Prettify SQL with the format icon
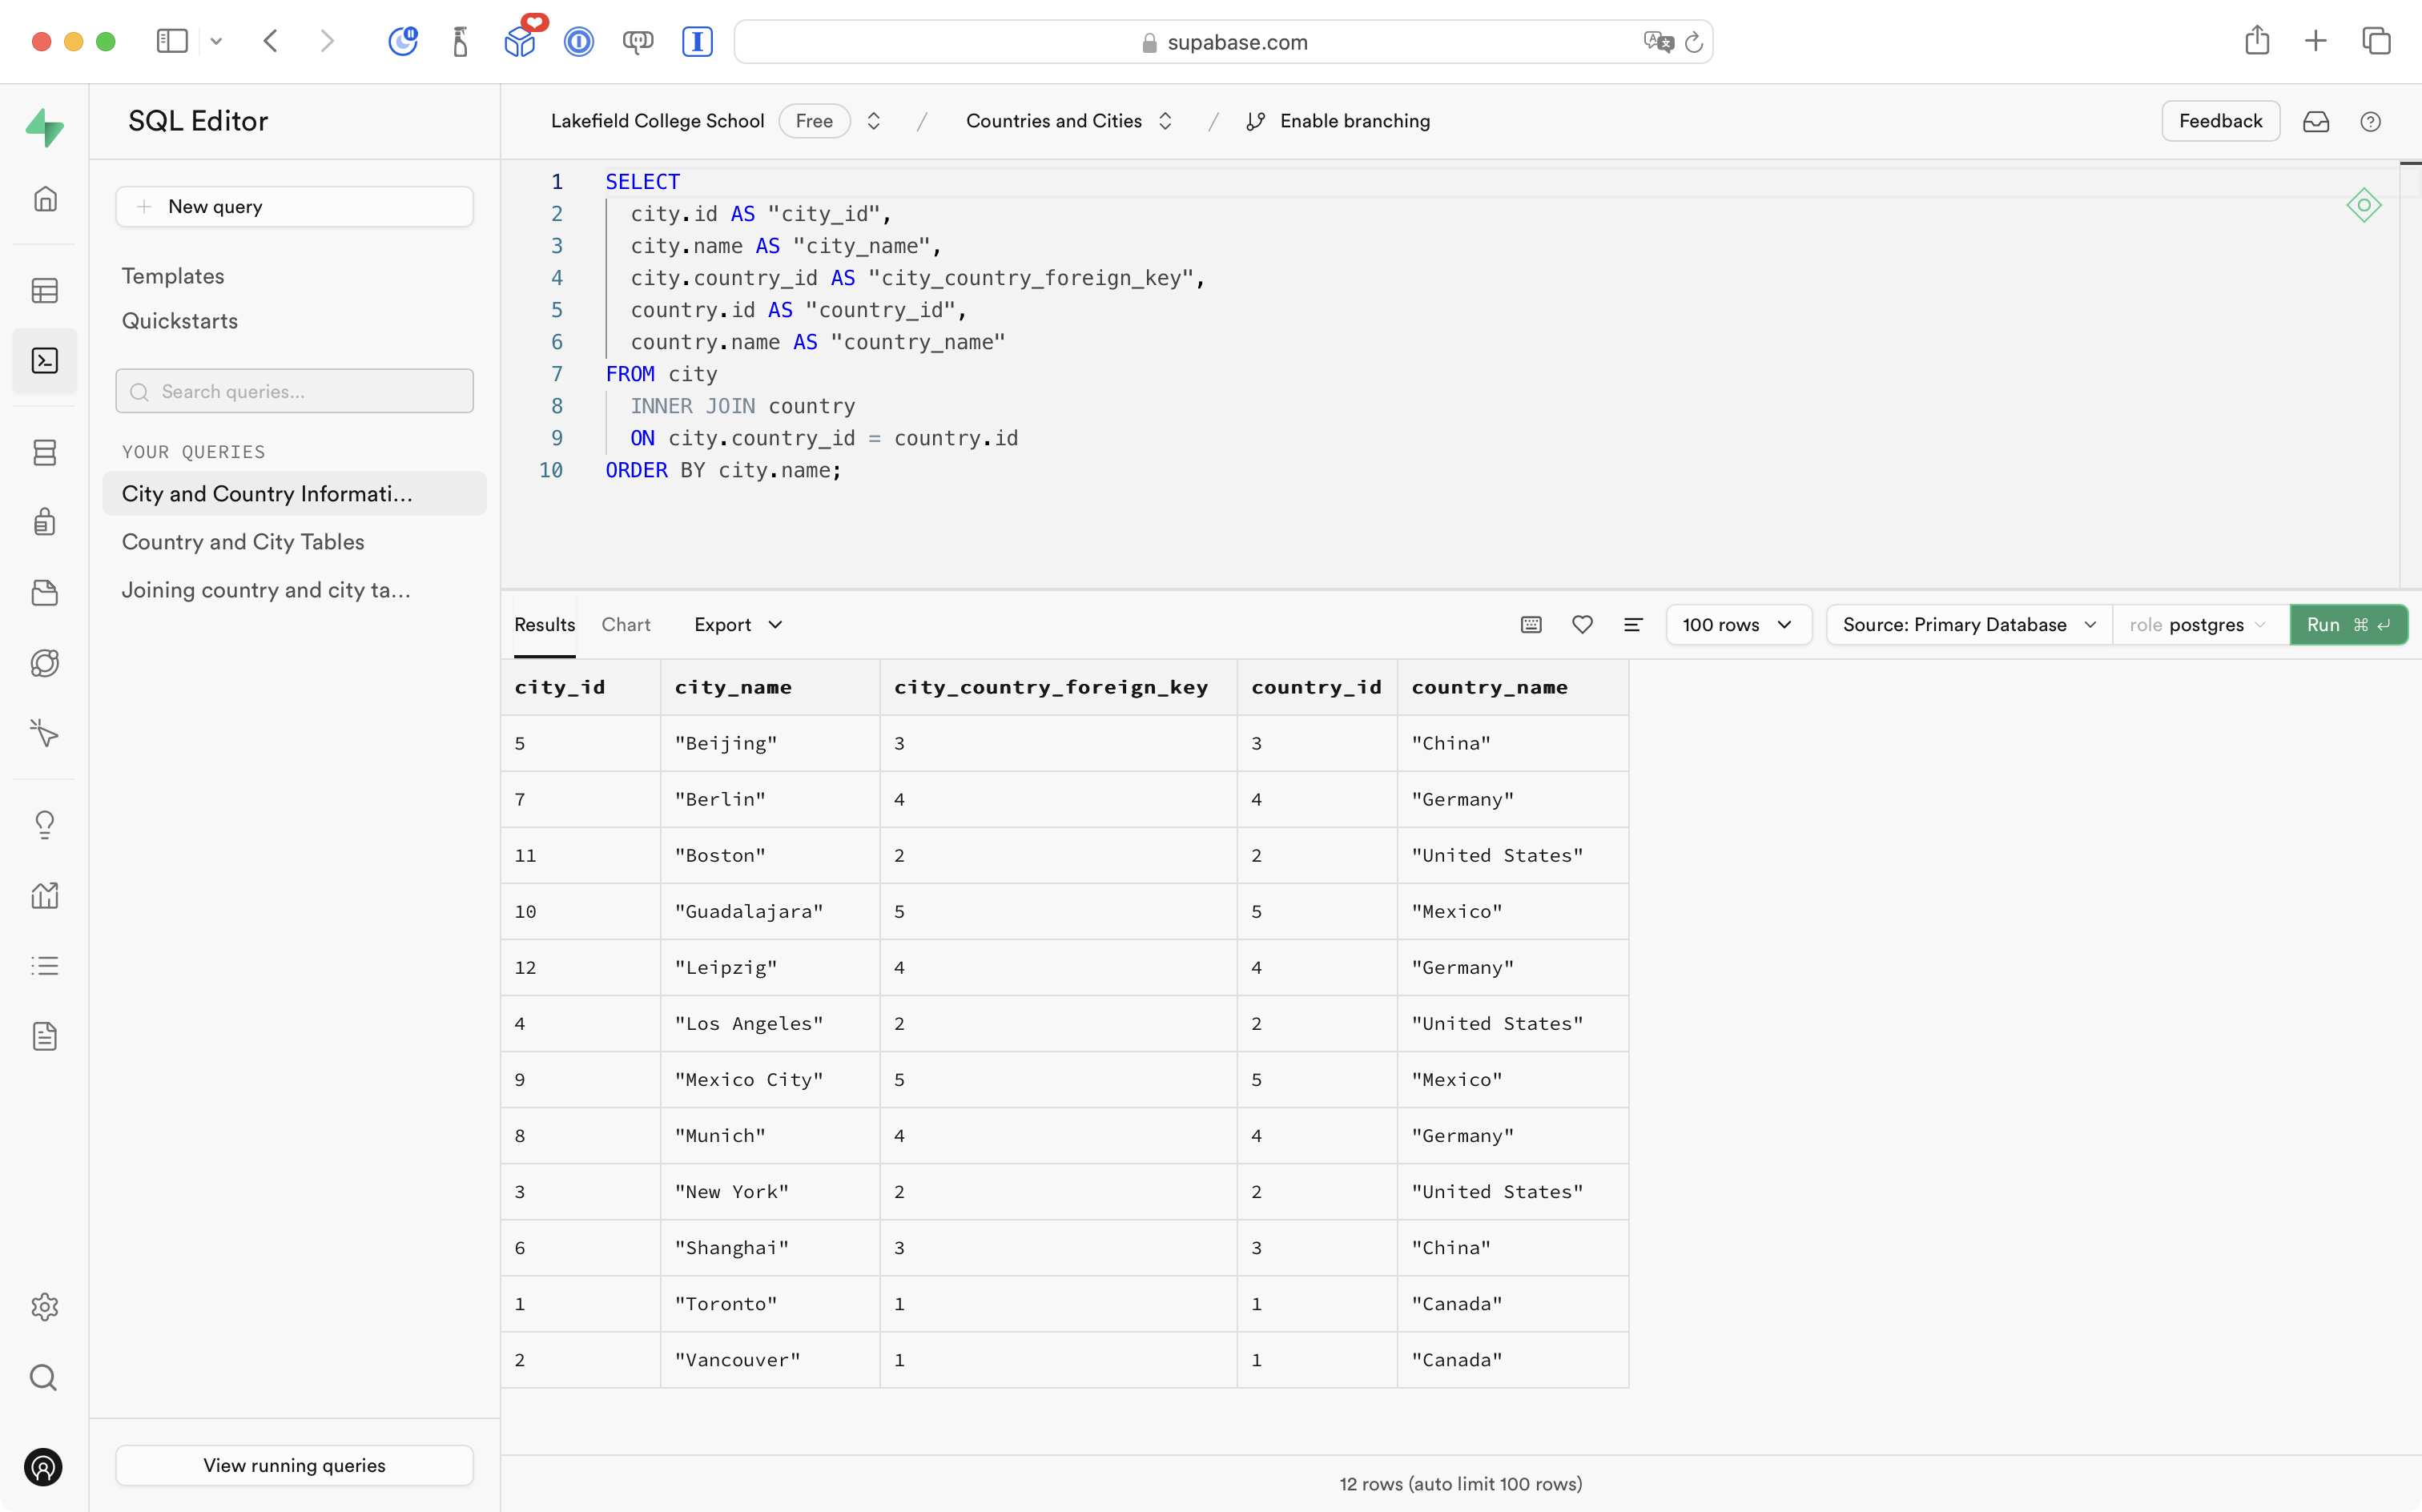Viewport: 2422px width, 1512px height. pos(1633,625)
